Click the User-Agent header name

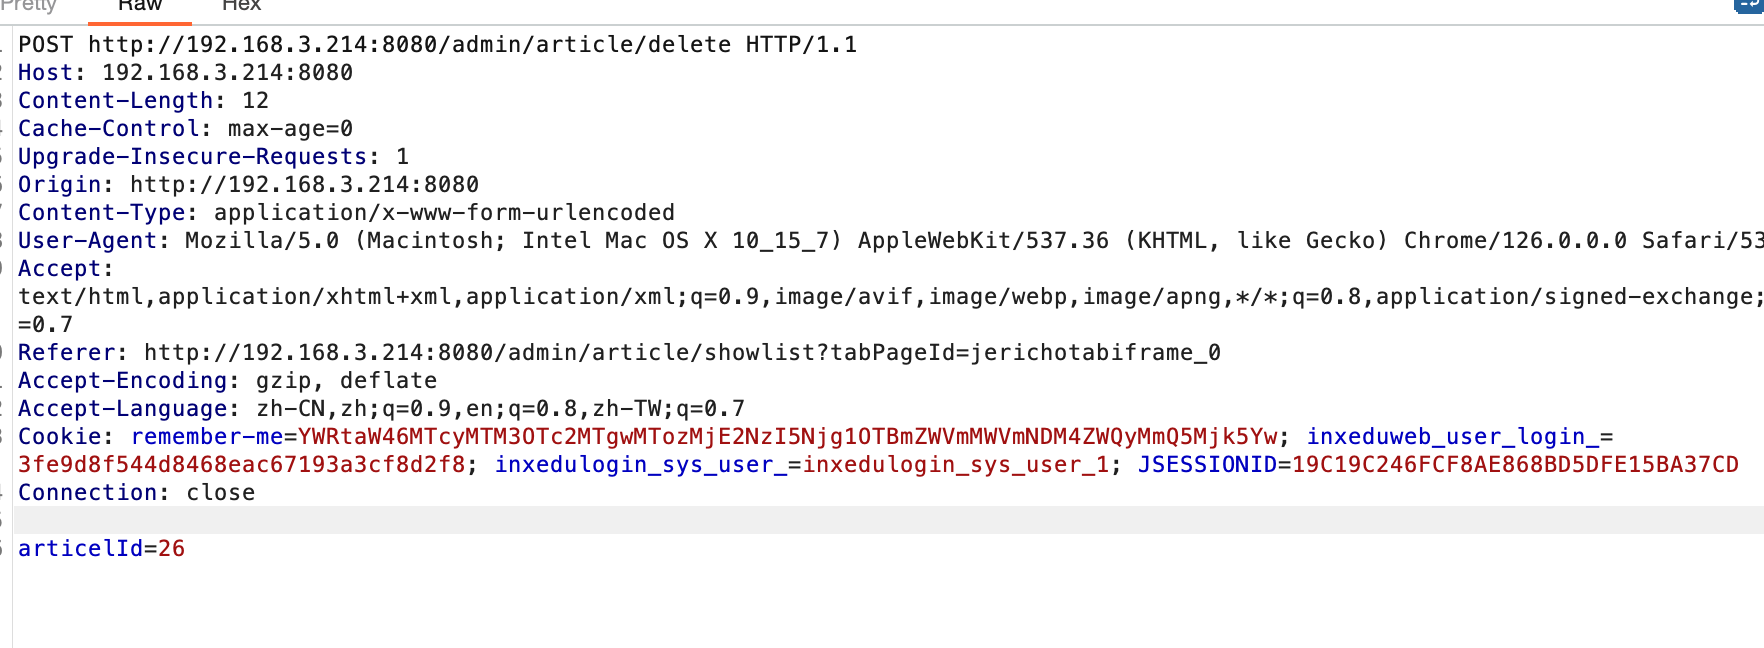87,241
